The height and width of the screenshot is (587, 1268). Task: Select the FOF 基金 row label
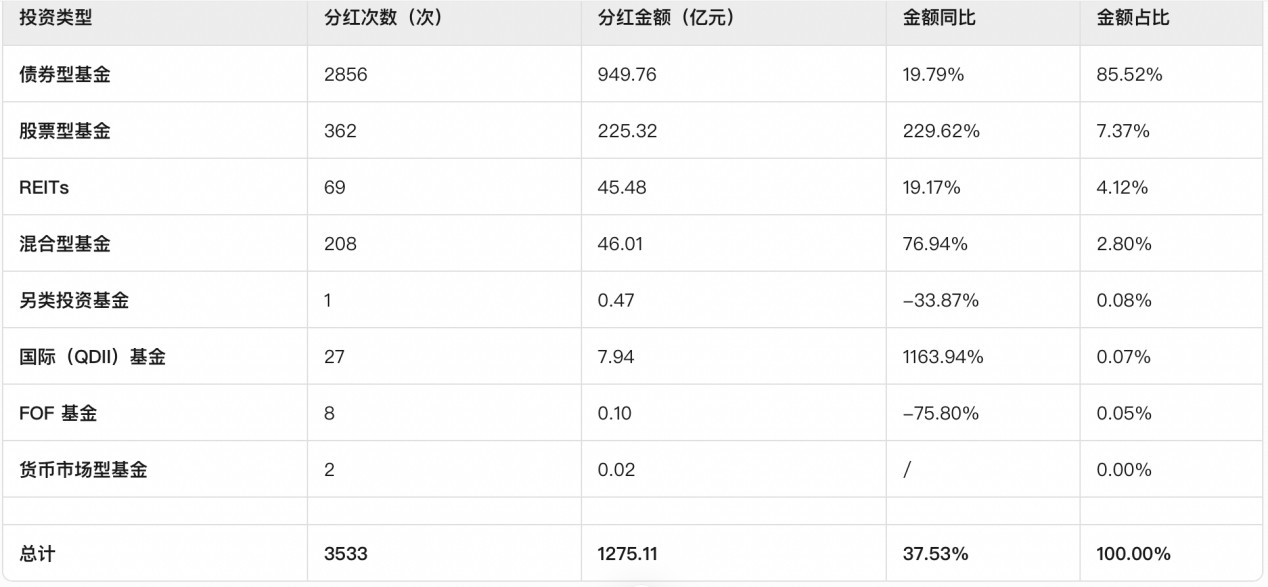[x=58, y=413]
